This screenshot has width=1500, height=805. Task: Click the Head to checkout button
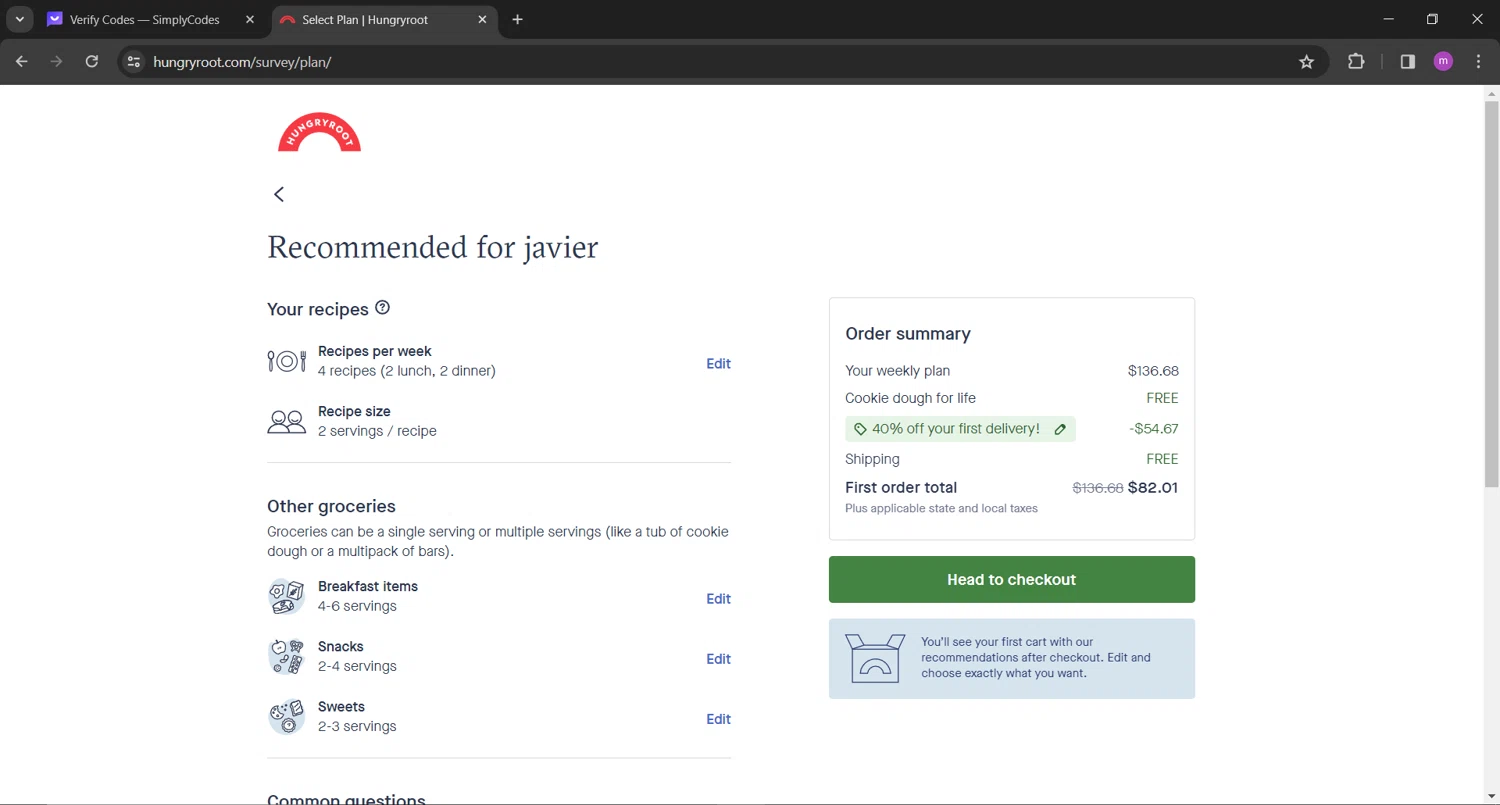pos(1011,580)
